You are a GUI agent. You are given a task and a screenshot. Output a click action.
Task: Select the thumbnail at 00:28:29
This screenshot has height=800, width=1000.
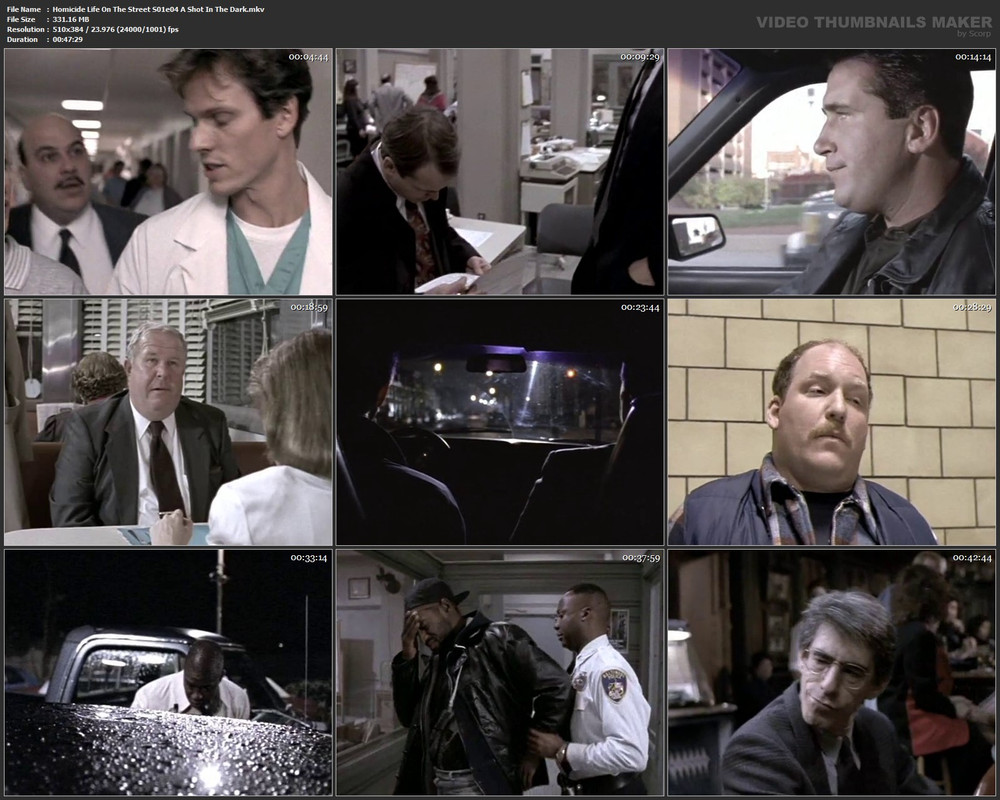click(832, 422)
